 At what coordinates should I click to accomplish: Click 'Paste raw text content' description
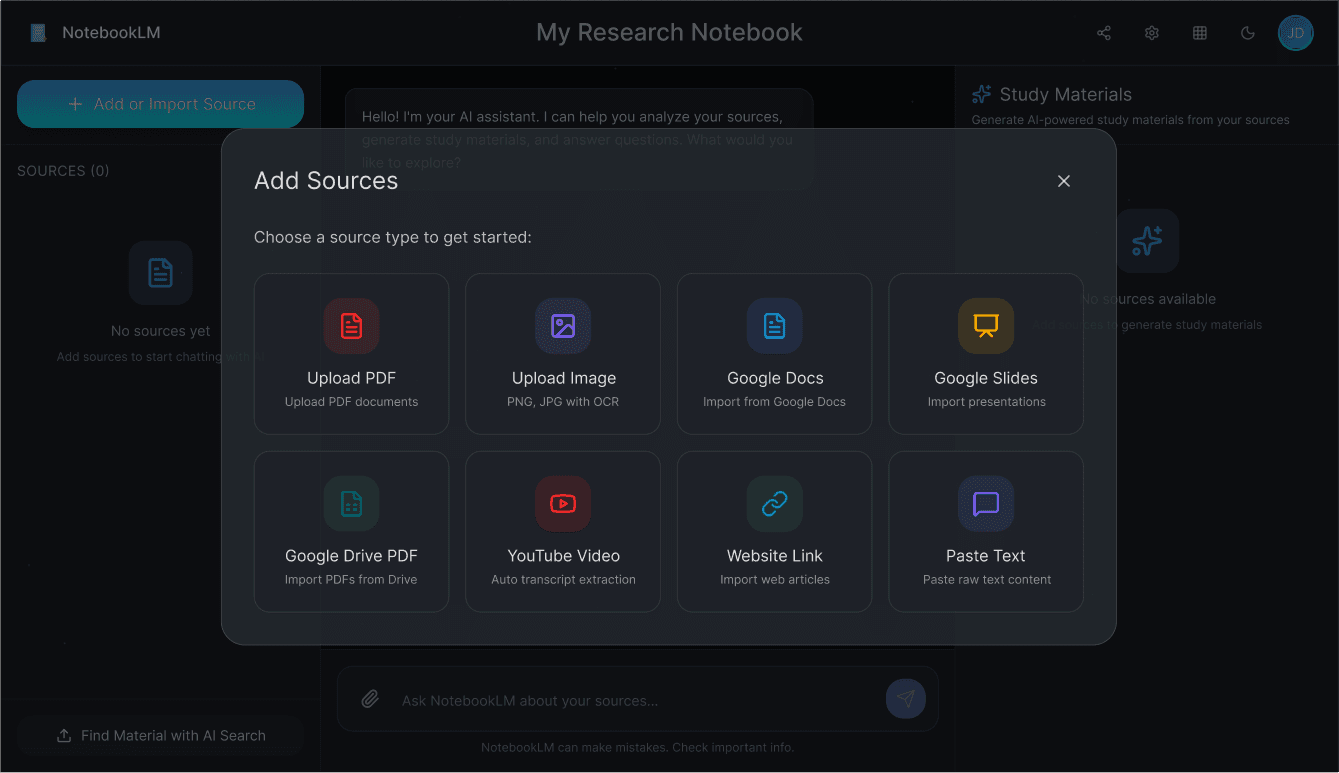click(x=987, y=580)
